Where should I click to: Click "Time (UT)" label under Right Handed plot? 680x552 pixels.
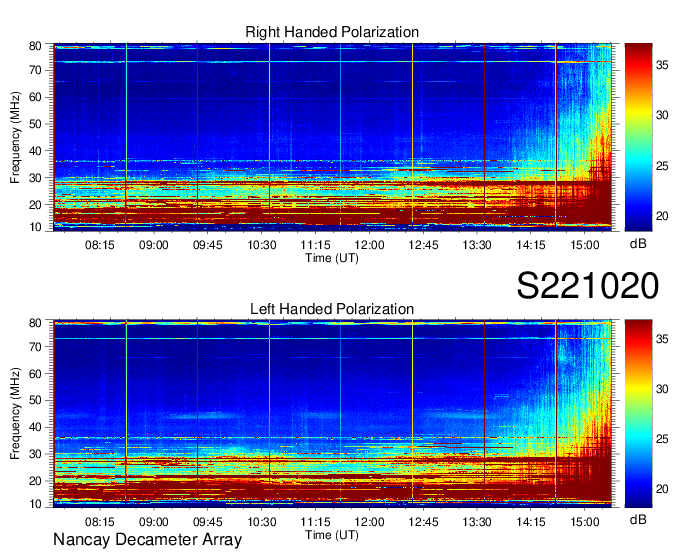tap(332, 258)
